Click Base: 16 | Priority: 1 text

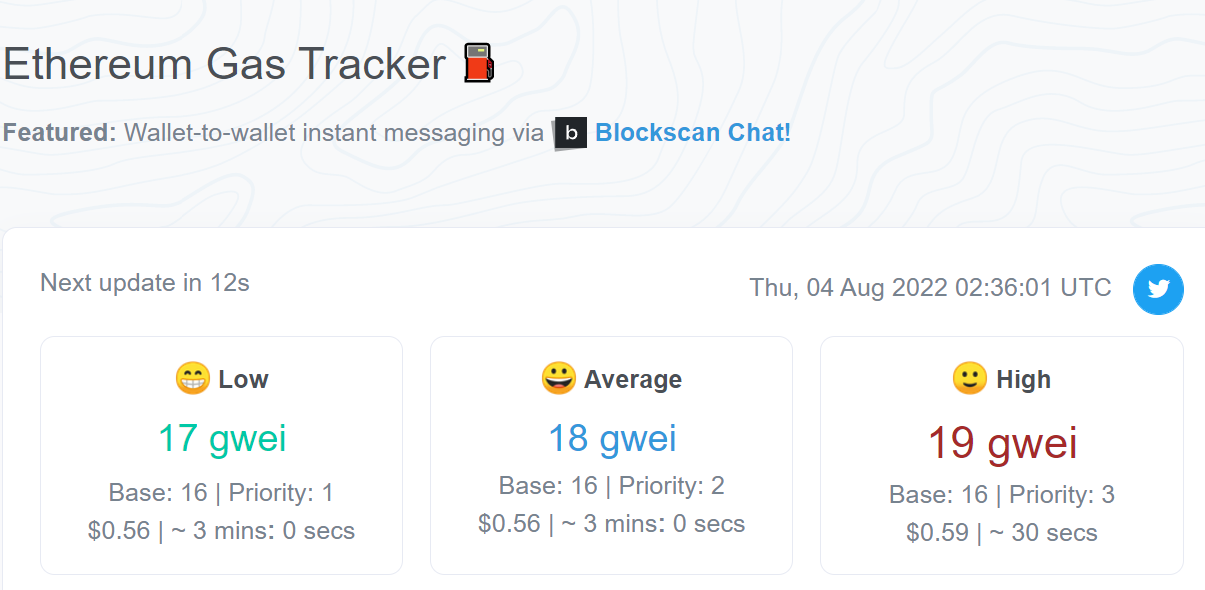tap(221, 492)
